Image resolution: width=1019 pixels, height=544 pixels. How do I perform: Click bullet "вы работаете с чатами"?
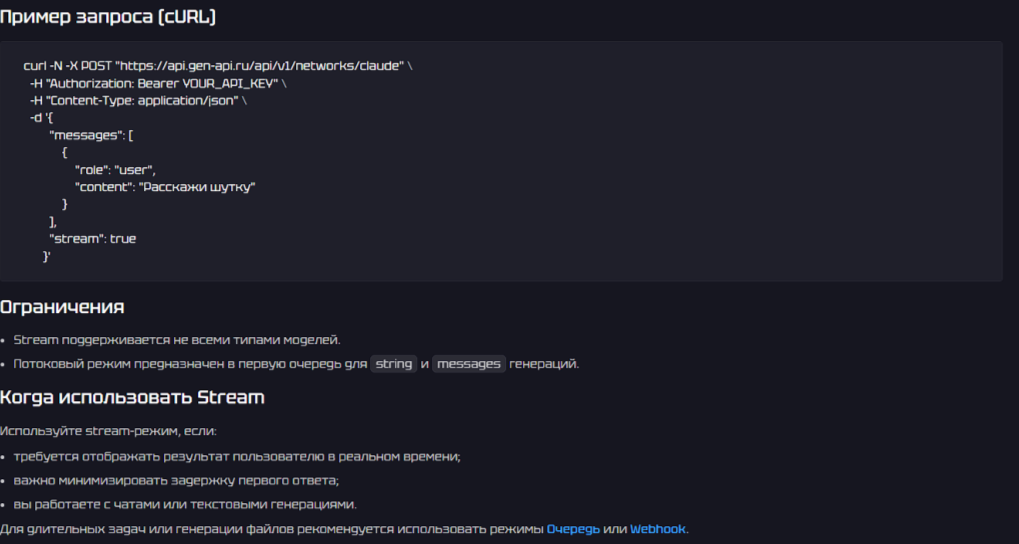click(185, 504)
